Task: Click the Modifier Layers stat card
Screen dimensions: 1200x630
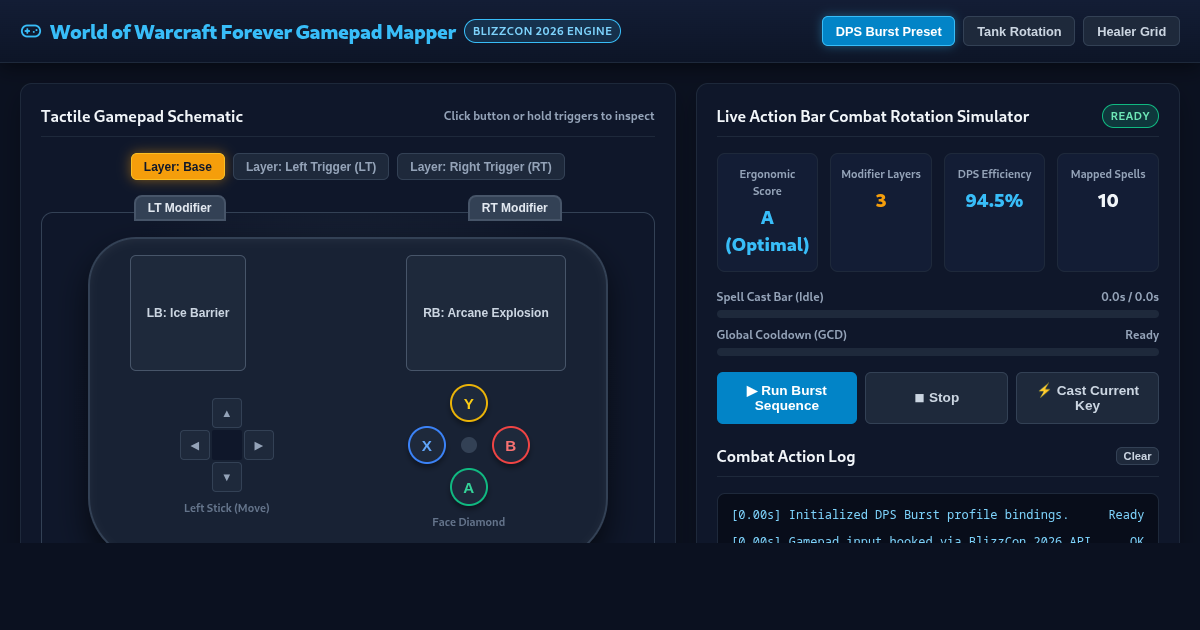Action: 881,212
